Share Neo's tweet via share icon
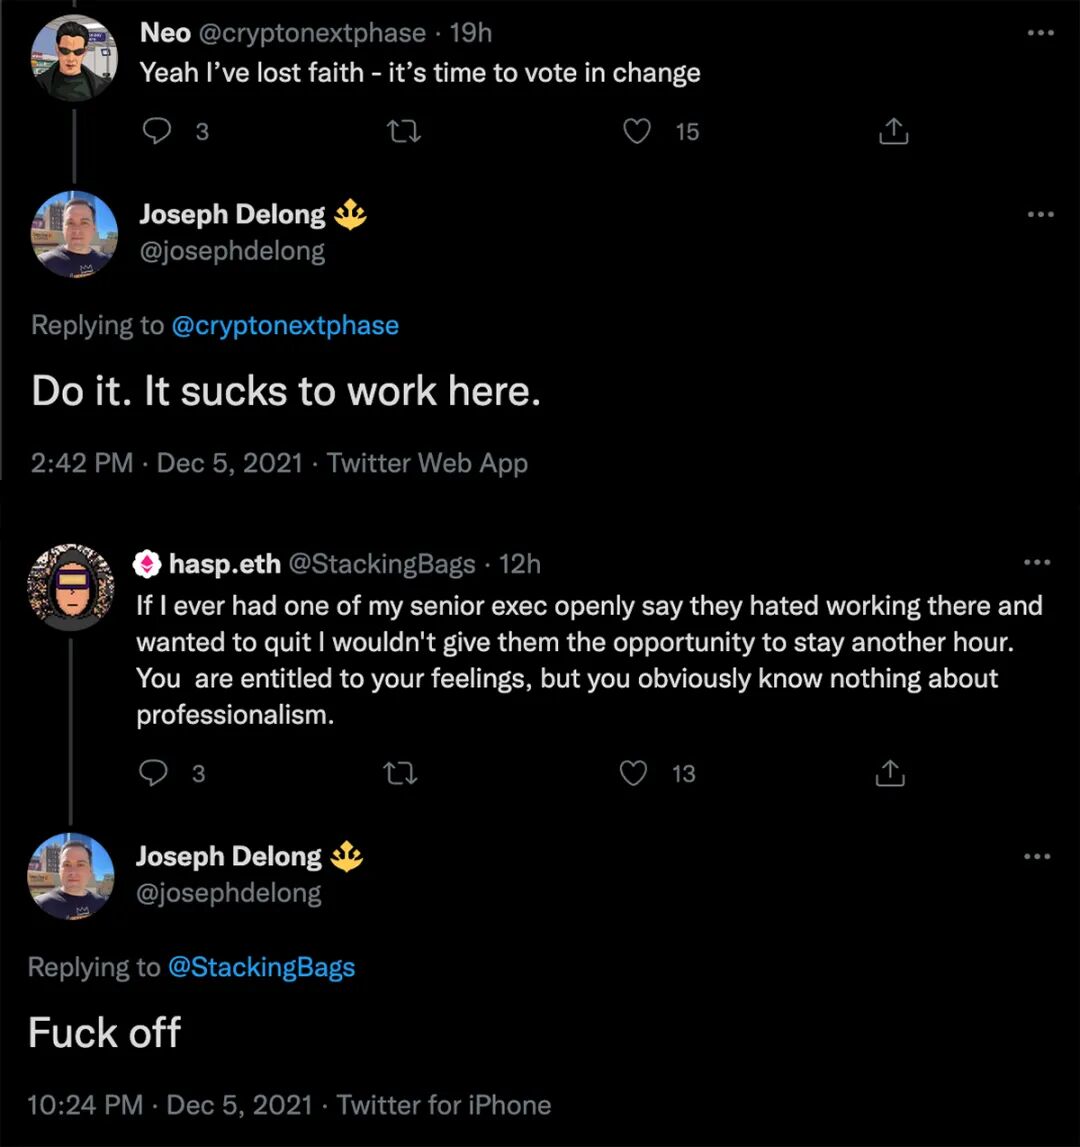Screen dimensions: 1080x1147 point(893,131)
